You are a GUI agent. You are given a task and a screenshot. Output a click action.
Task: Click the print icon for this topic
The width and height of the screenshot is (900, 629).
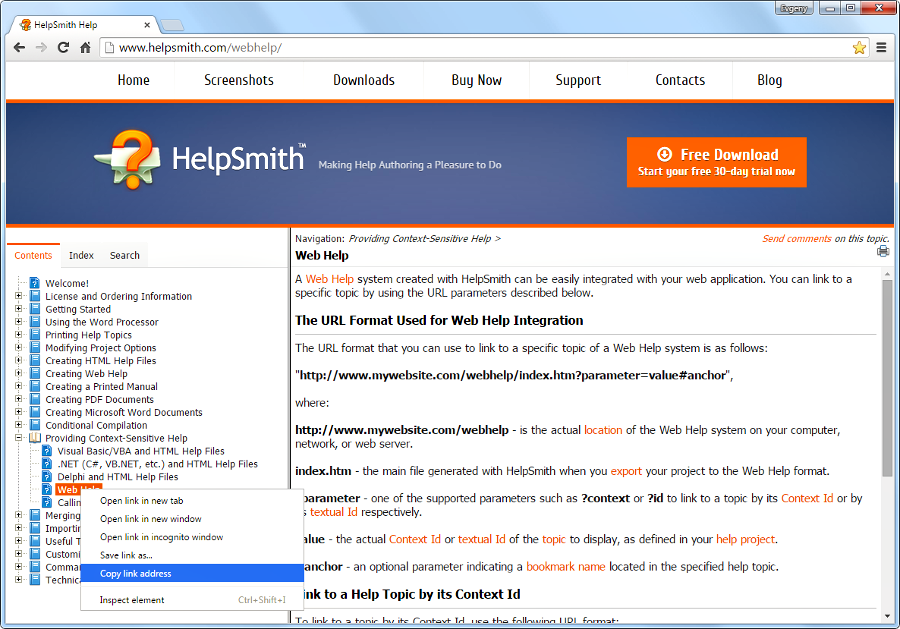point(883,251)
